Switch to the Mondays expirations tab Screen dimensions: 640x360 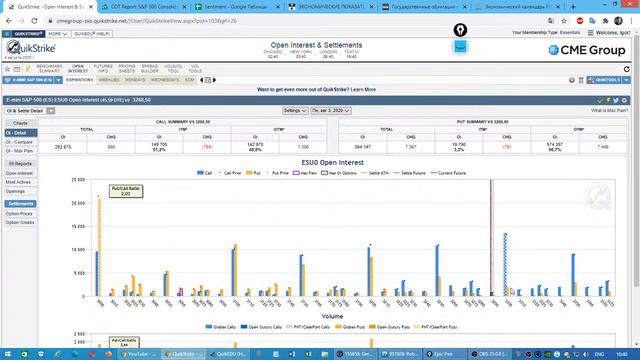135,80
